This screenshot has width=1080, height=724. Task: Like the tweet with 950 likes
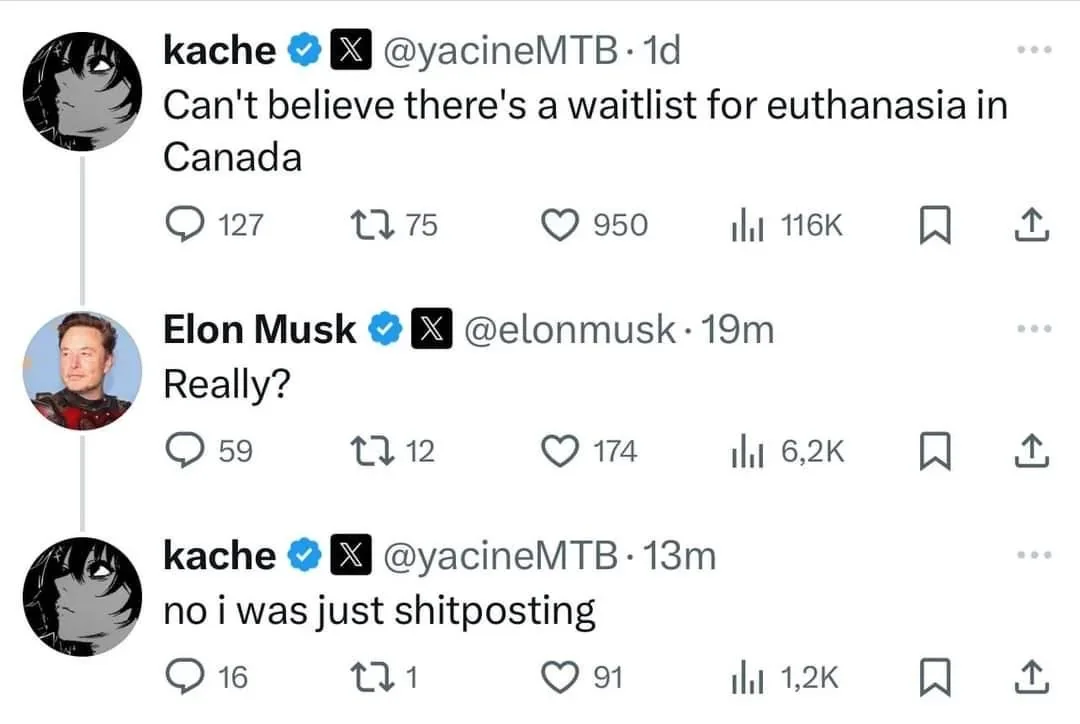tap(562, 225)
